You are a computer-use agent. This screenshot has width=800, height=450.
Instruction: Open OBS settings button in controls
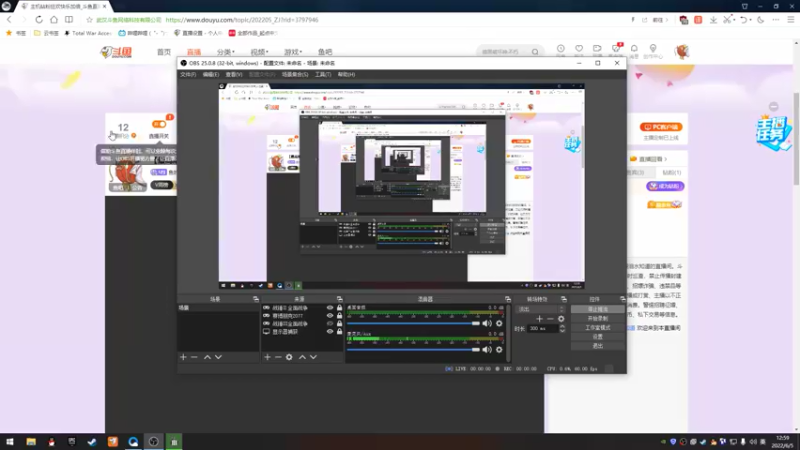click(x=597, y=337)
